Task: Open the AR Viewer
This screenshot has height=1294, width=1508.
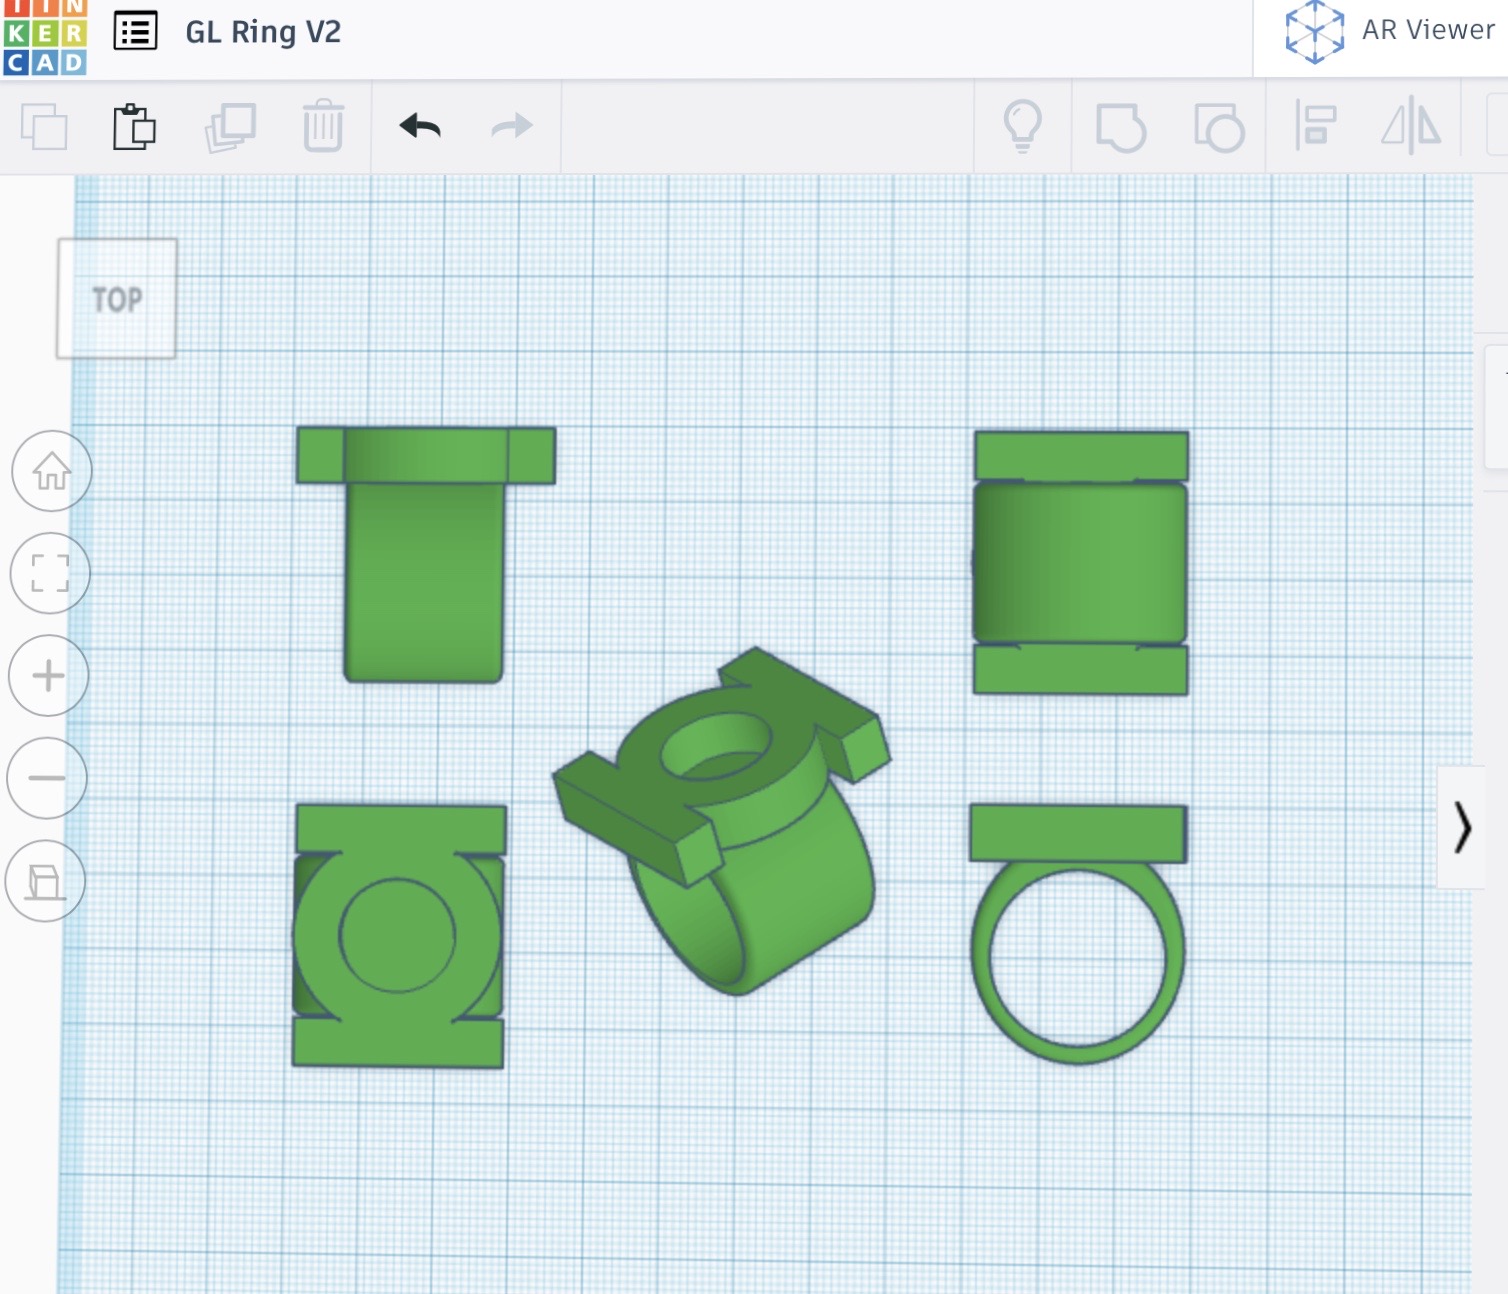Action: tap(1391, 31)
